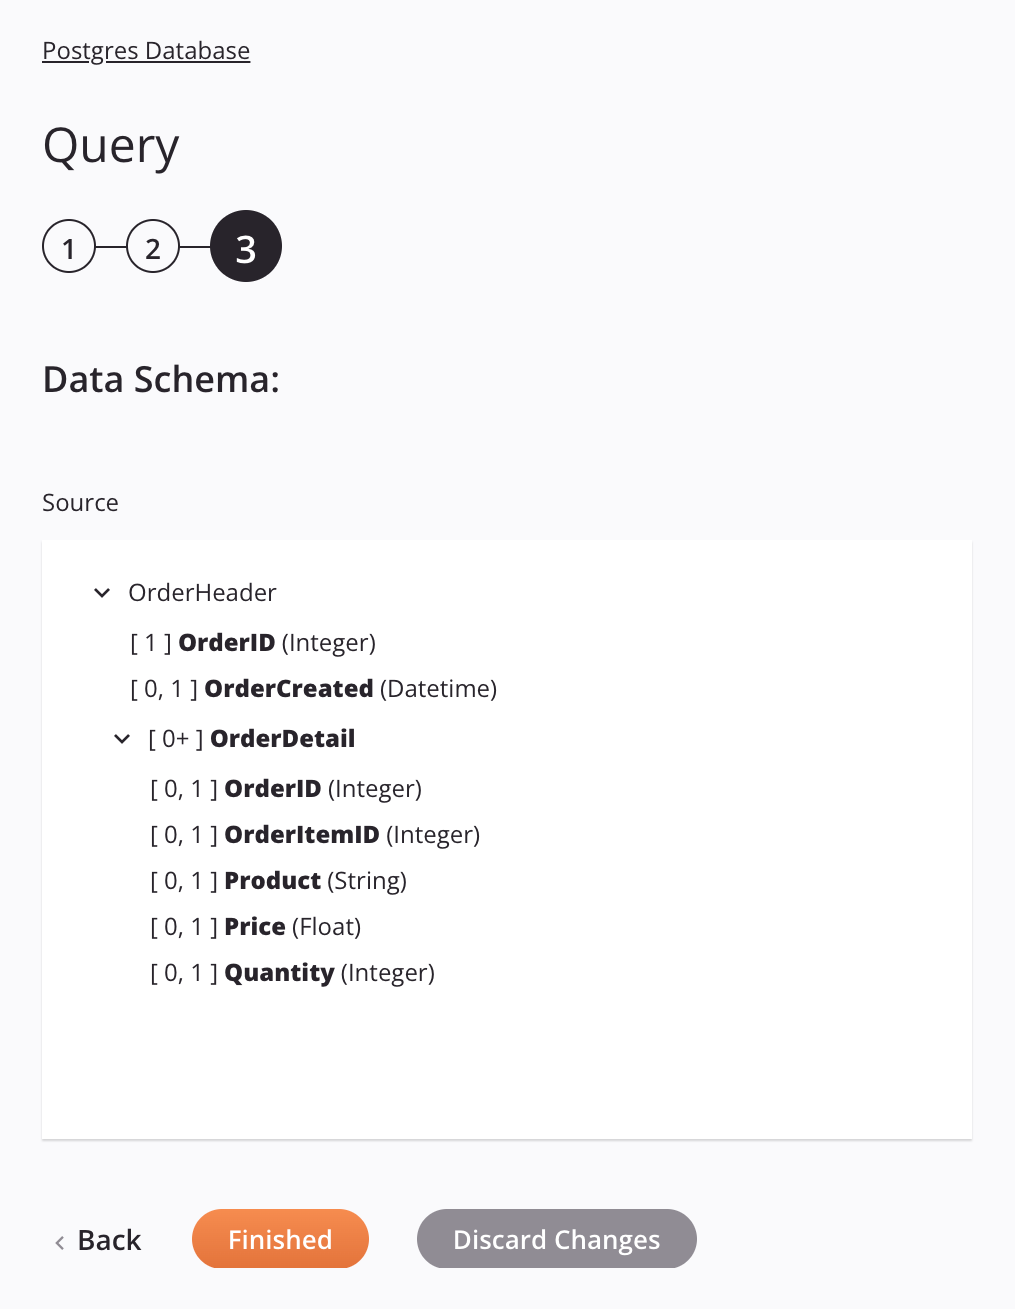This screenshot has height=1309, width=1015.
Task: Select the Product (String) field
Action: (x=278, y=880)
